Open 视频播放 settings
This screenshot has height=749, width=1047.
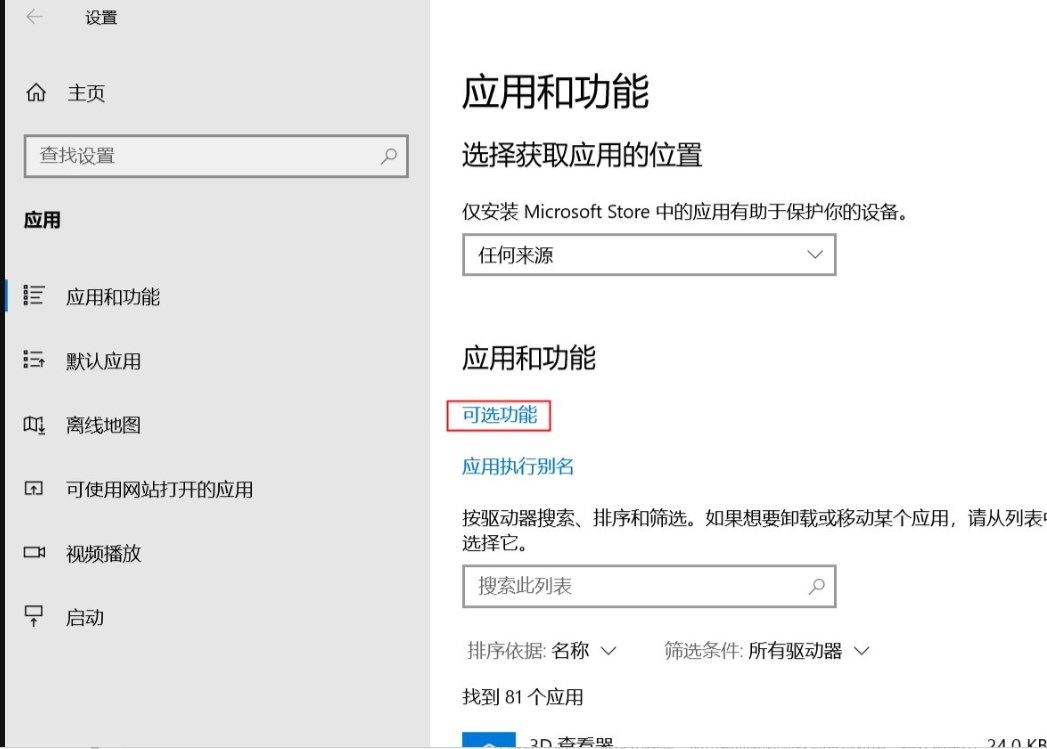105,553
